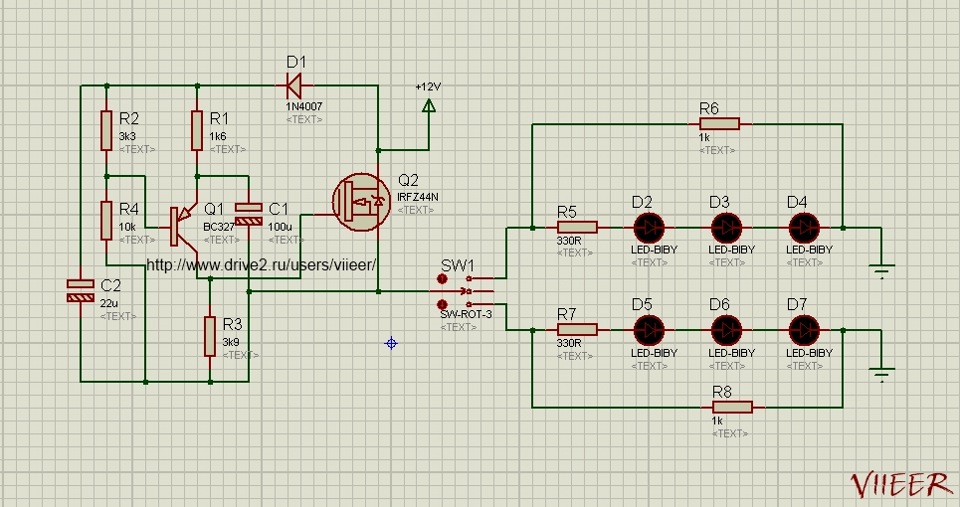Click the +12V power terminal arrow
The width and height of the screenshot is (960, 507).
point(429,104)
